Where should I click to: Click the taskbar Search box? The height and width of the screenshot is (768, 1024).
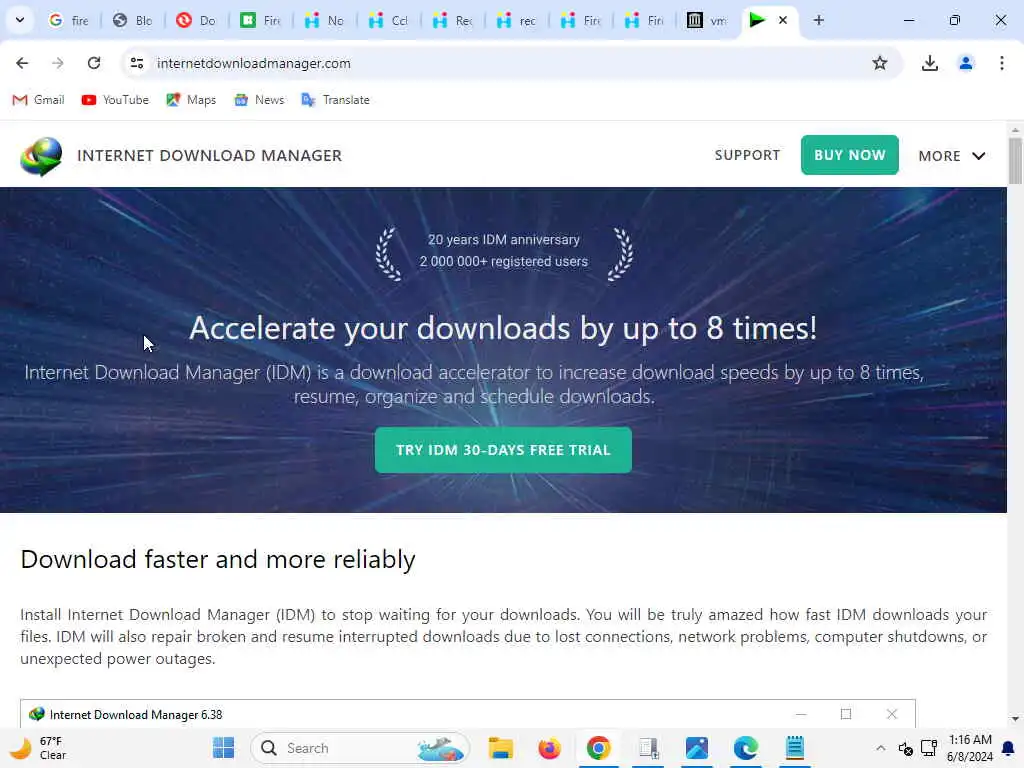[x=360, y=748]
